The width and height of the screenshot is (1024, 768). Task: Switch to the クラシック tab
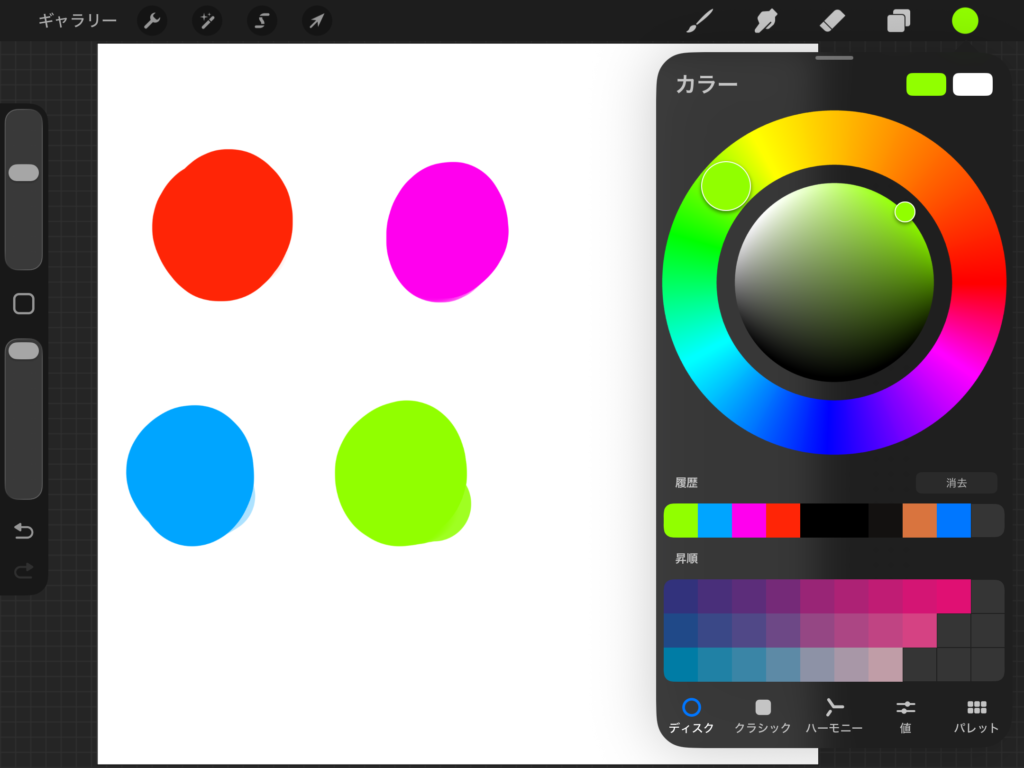click(x=763, y=716)
